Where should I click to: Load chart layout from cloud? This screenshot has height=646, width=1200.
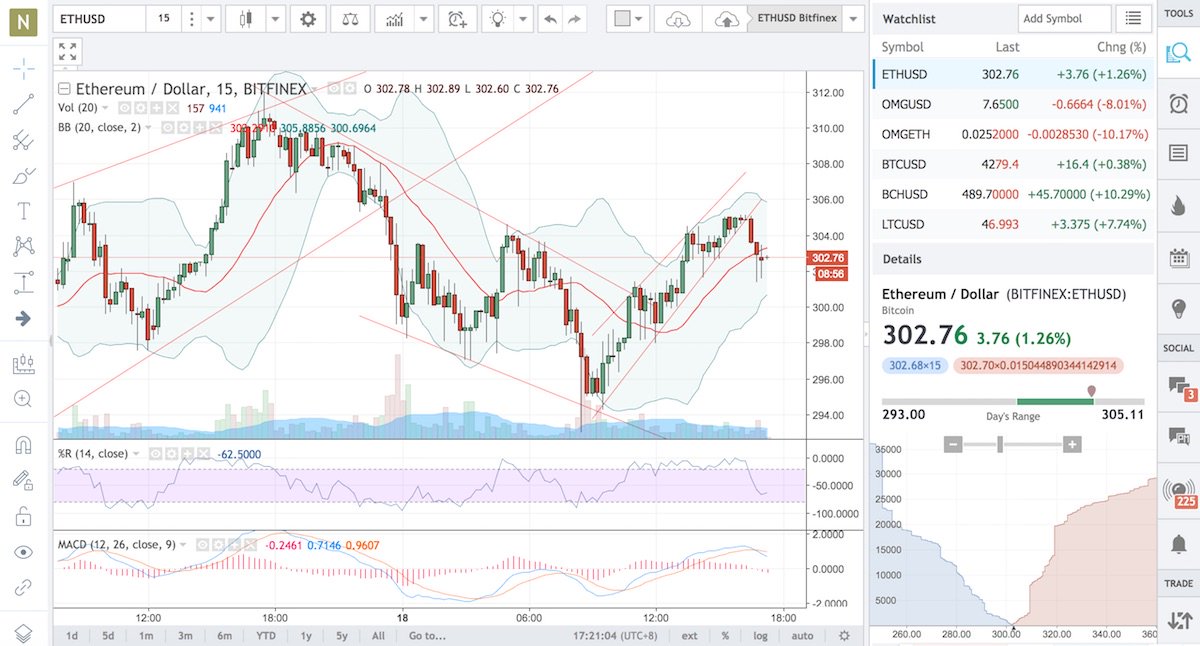678,19
